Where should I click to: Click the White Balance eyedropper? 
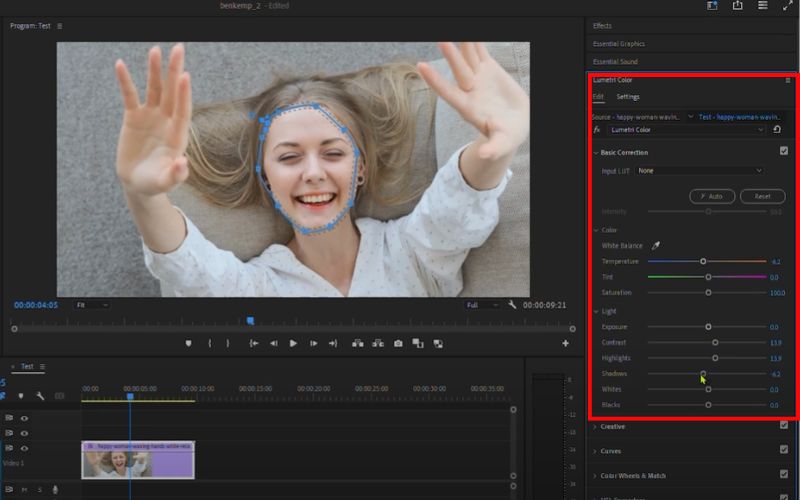[656, 245]
